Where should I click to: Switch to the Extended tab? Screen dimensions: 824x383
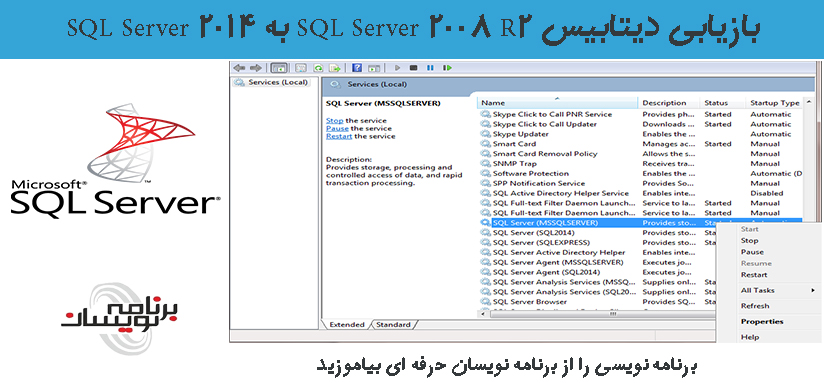click(346, 325)
